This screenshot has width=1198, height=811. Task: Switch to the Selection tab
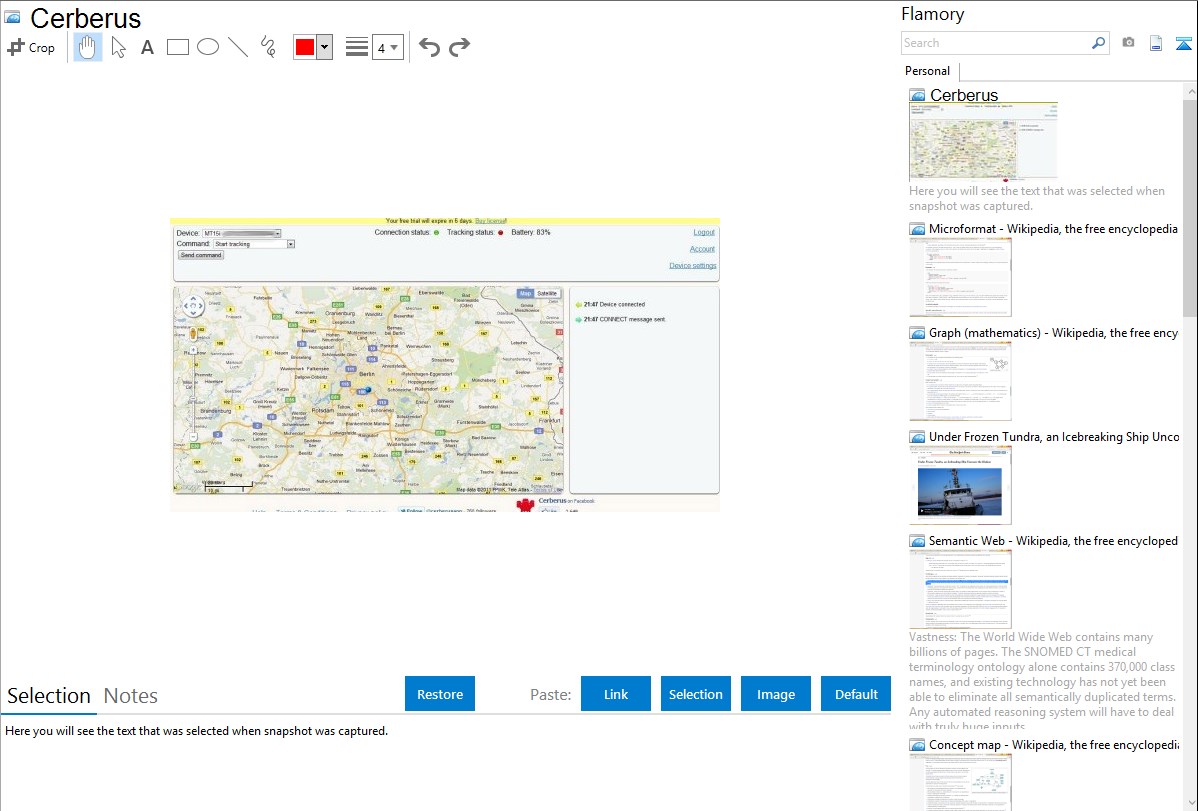(49, 696)
